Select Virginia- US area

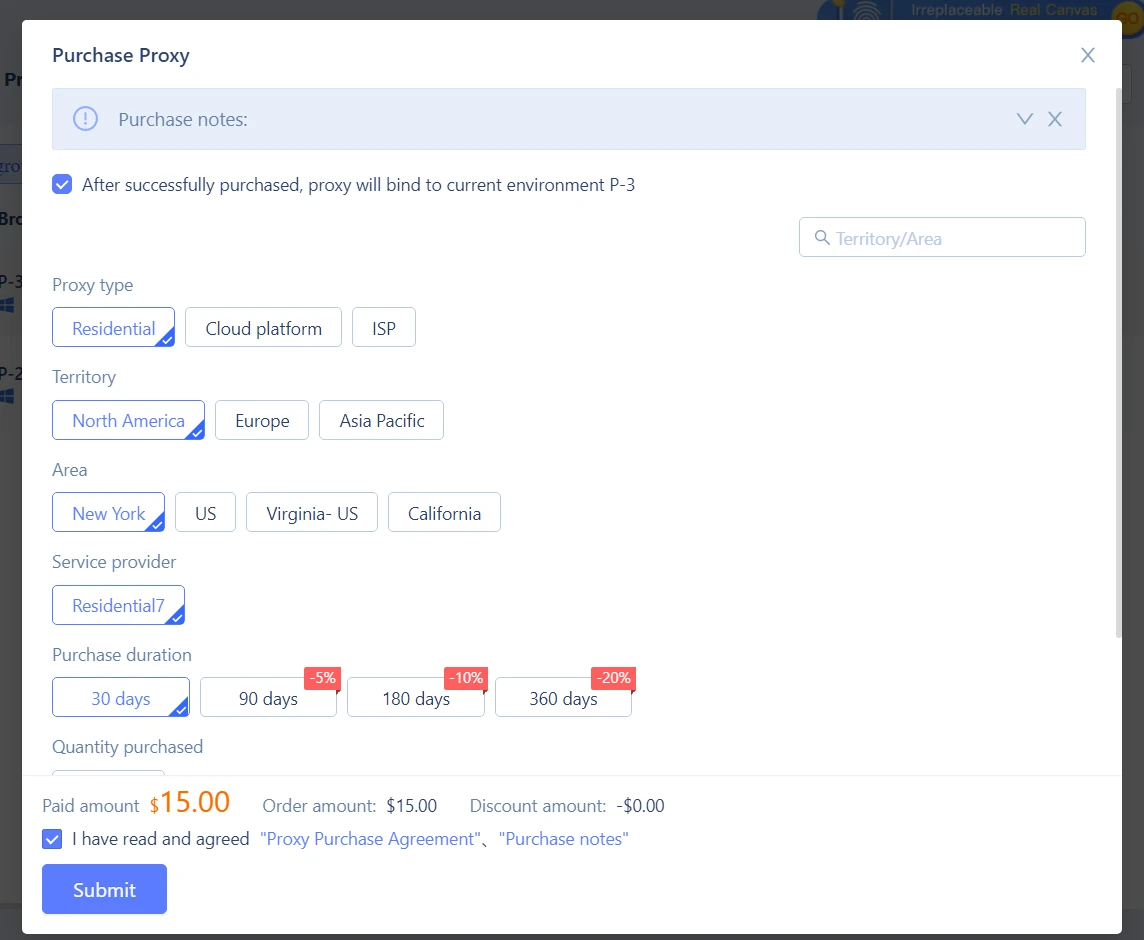click(x=312, y=513)
